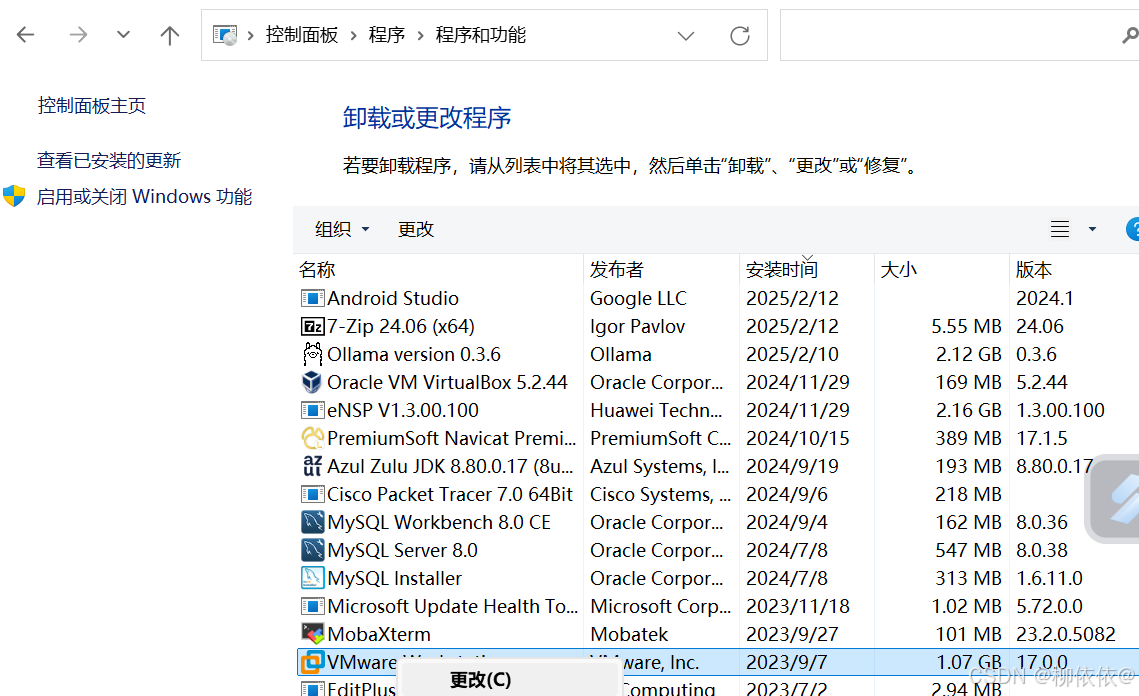Select 程序 breadcrumb in address bar
1139x696 pixels.
[386, 35]
